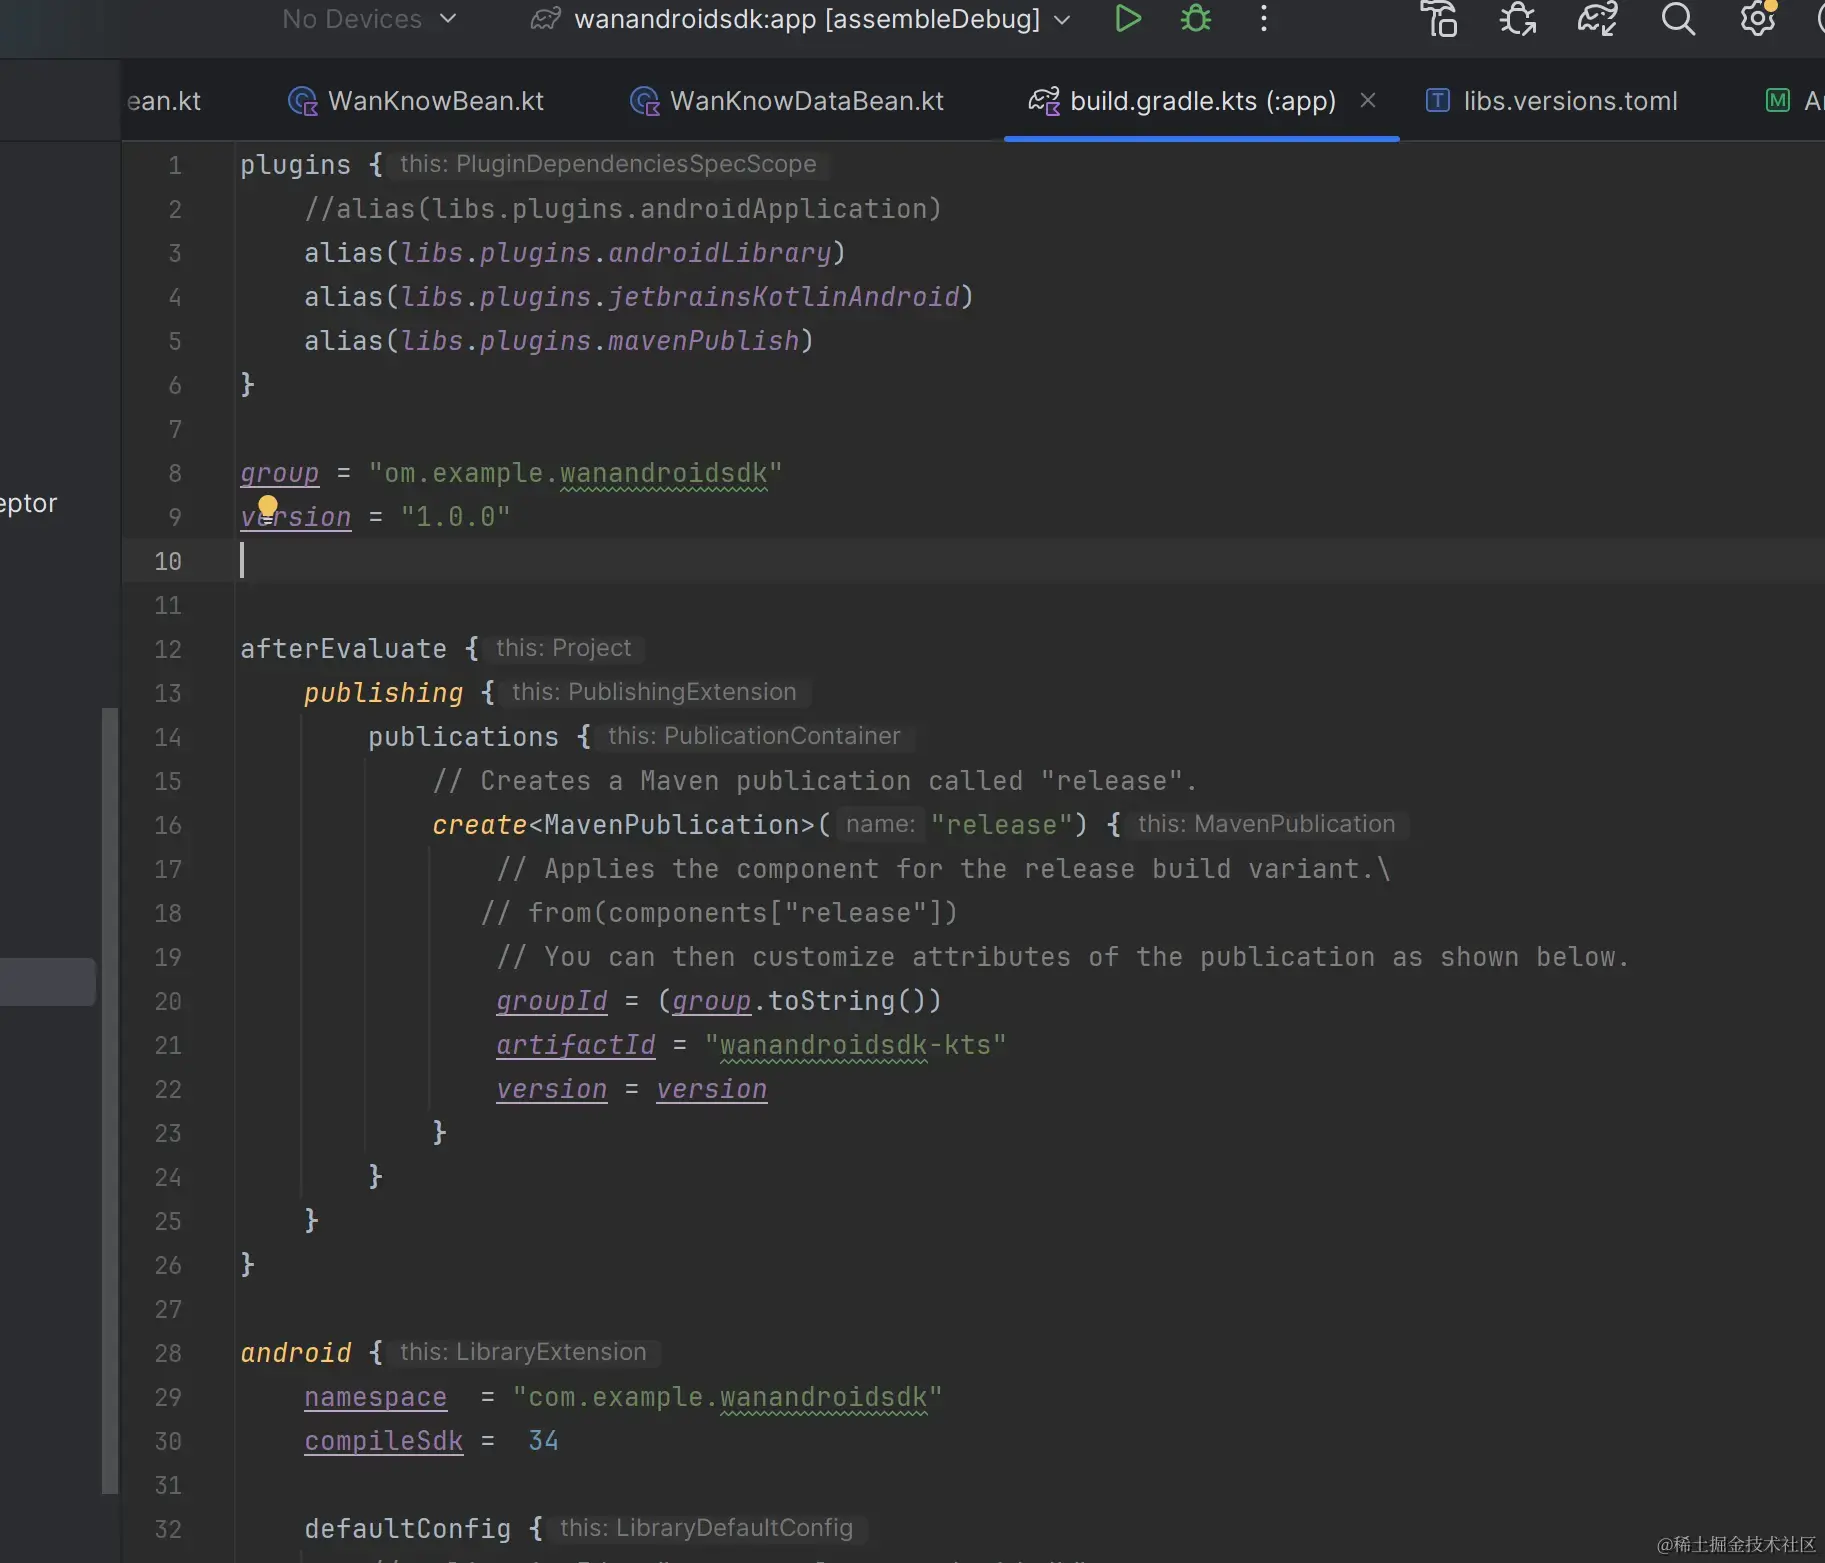
Task: Open the more actions vertical dots menu
Action: click(1264, 19)
